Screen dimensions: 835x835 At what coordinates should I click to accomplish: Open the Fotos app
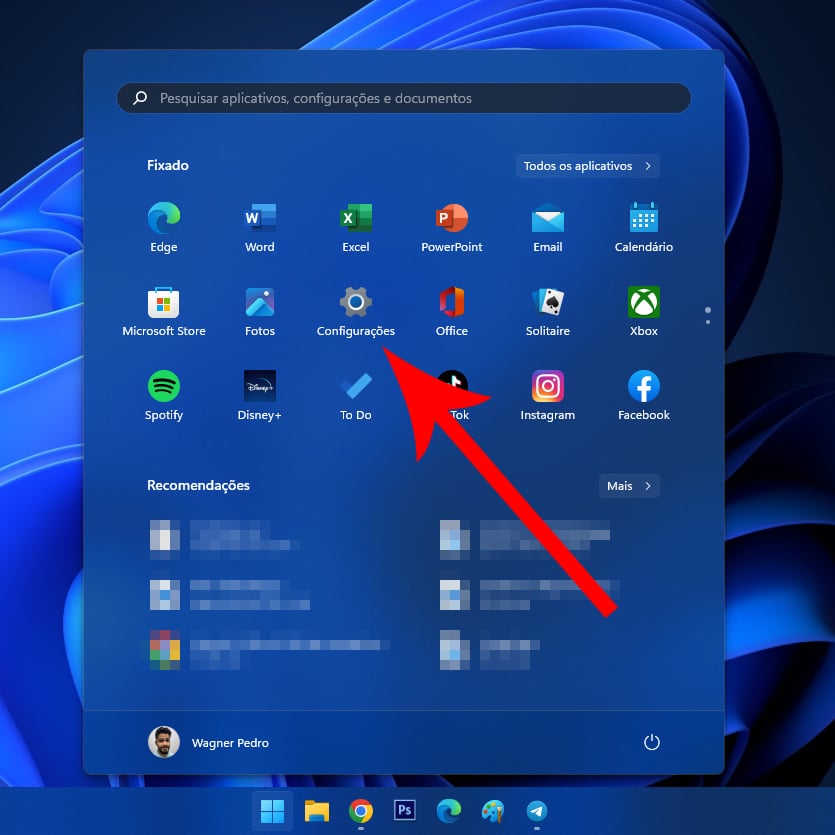259,301
